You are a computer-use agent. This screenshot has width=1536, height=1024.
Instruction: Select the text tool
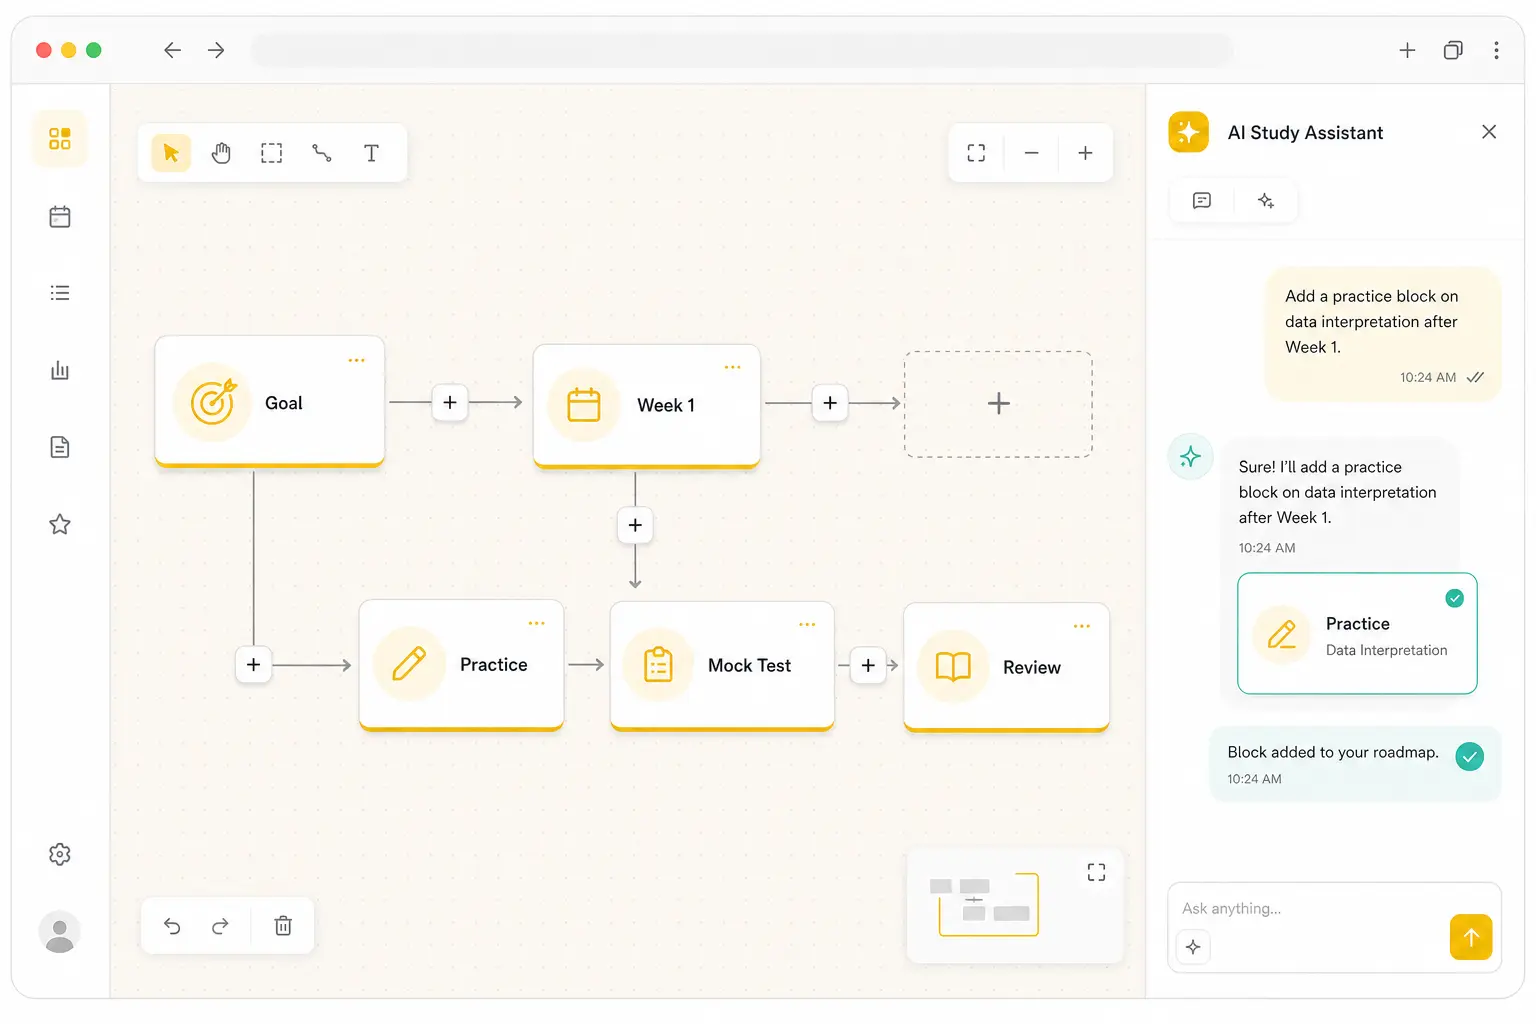click(371, 153)
